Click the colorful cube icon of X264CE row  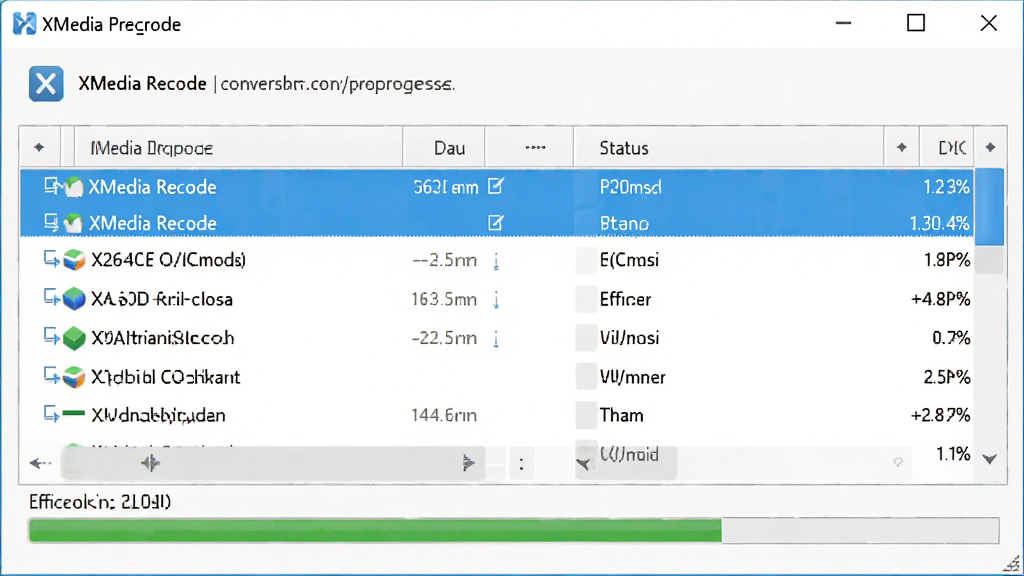point(74,260)
